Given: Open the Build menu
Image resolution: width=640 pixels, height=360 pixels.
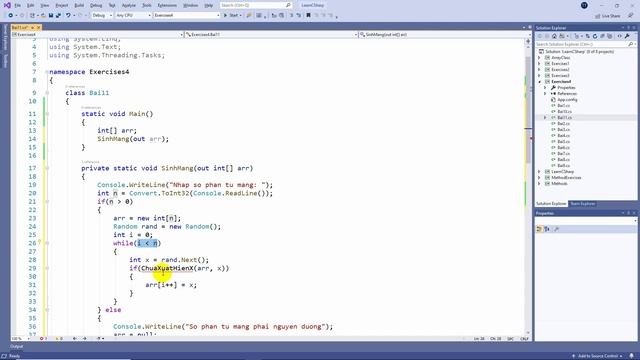Looking at the screenshot, I should [x=79, y=5].
